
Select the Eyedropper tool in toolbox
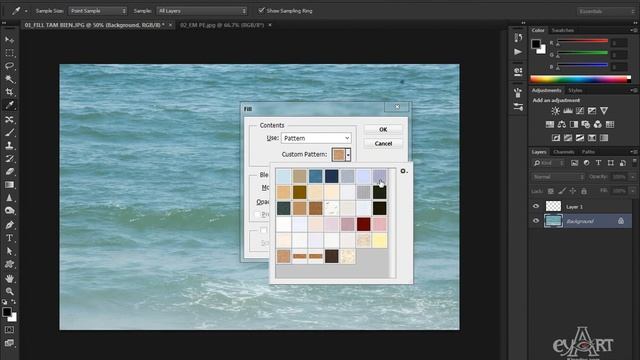pyautogui.click(x=9, y=105)
